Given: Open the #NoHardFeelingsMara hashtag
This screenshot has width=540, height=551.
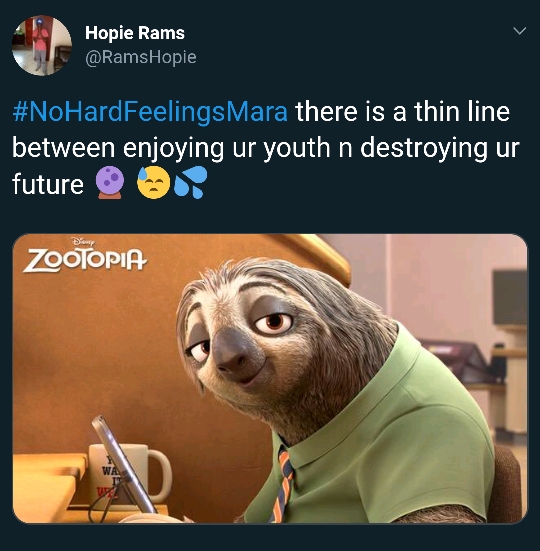Looking at the screenshot, I should point(150,112).
